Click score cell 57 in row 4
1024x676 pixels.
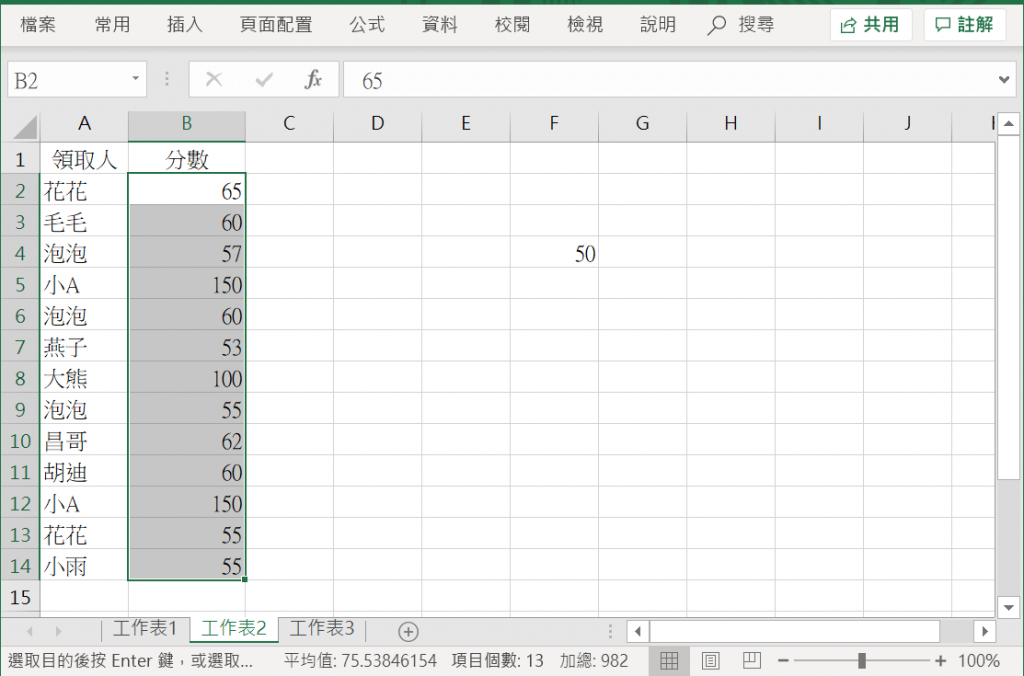pyautogui.click(x=187, y=253)
